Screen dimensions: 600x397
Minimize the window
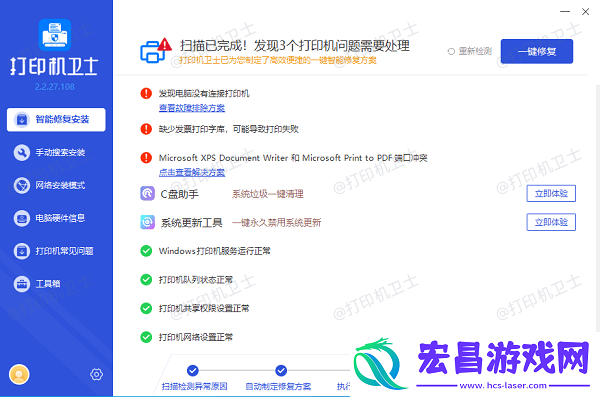tap(565, 11)
